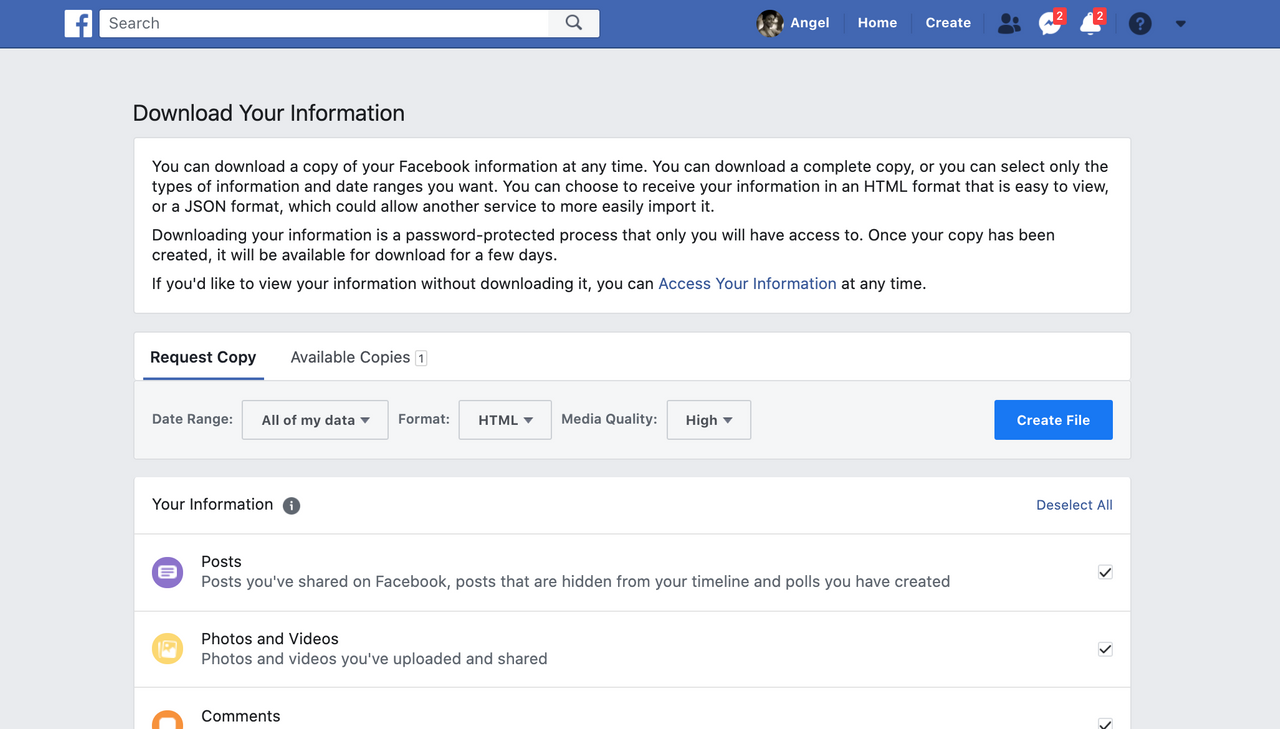1280x729 pixels.
Task: Switch to the Request Copy tab
Action: click(203, 357)
